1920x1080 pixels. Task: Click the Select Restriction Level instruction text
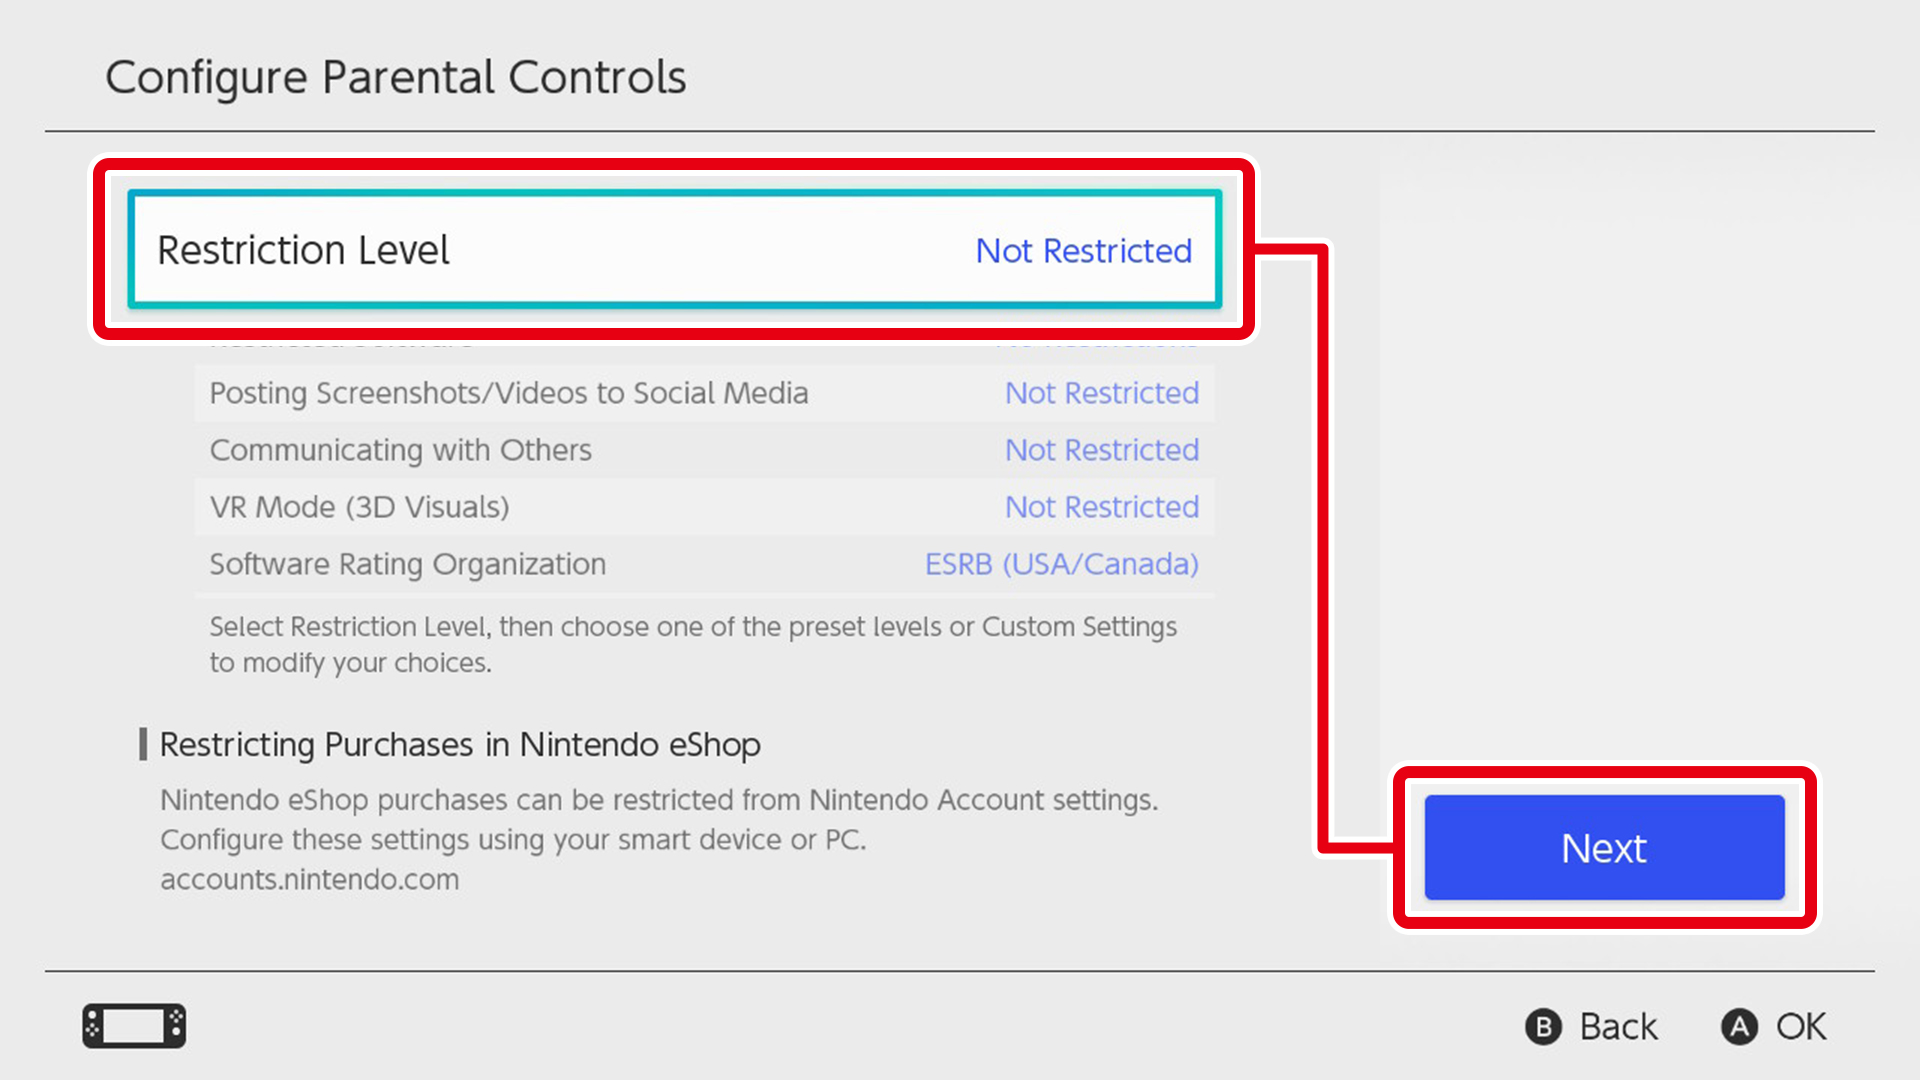pyautogui.click(x=693, y=644)
